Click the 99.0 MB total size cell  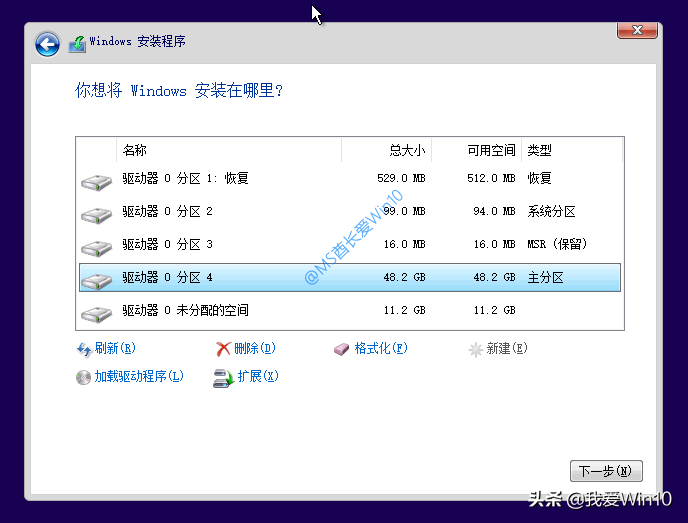404,211
